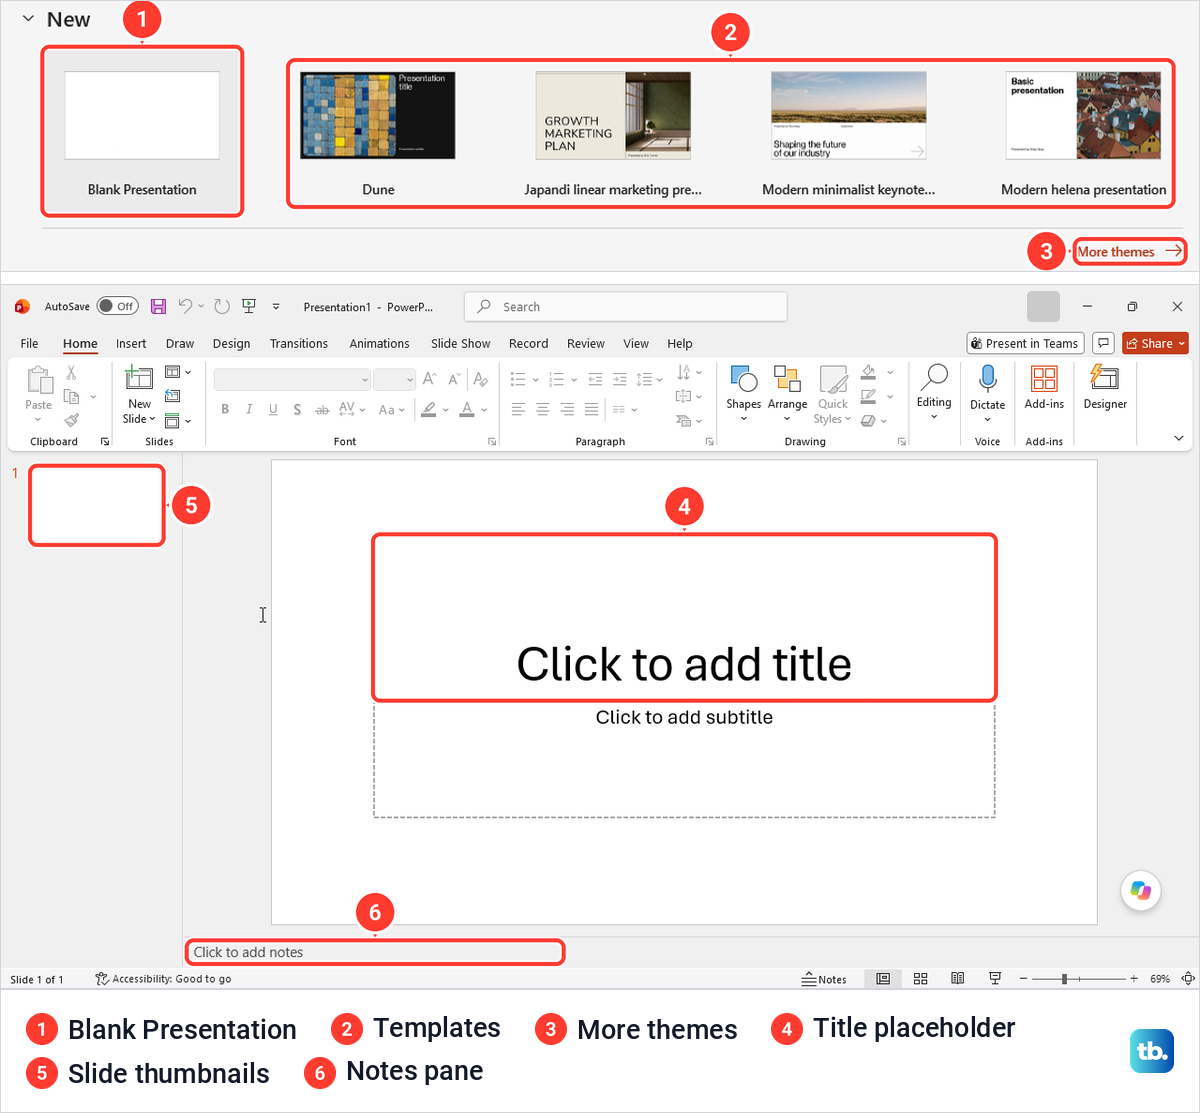Click Present in Teams button
Image resolution: width=1200 pixels, height=1113 pixels.
1024,343
